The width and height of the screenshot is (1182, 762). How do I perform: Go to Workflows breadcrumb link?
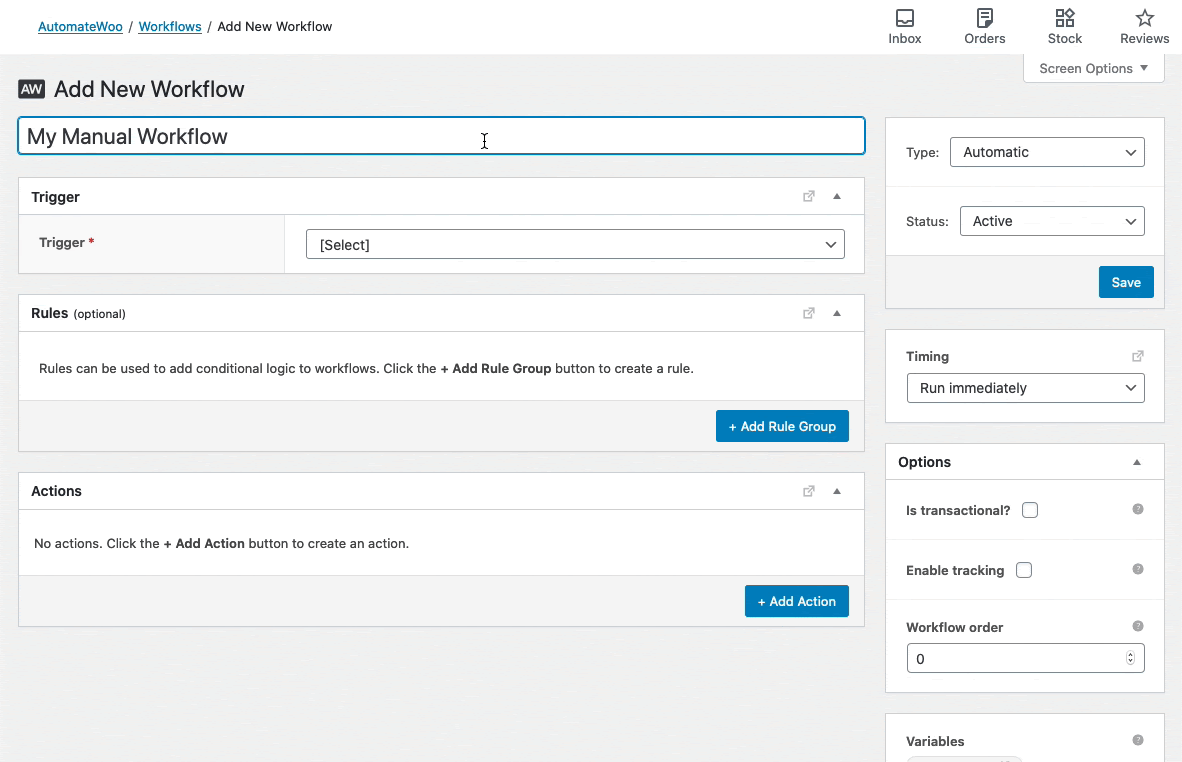coord(170,26)
